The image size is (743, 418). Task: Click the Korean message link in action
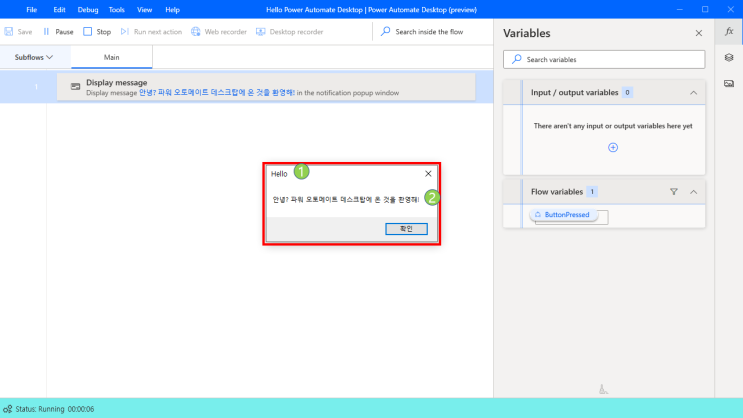tap(217, 92)
